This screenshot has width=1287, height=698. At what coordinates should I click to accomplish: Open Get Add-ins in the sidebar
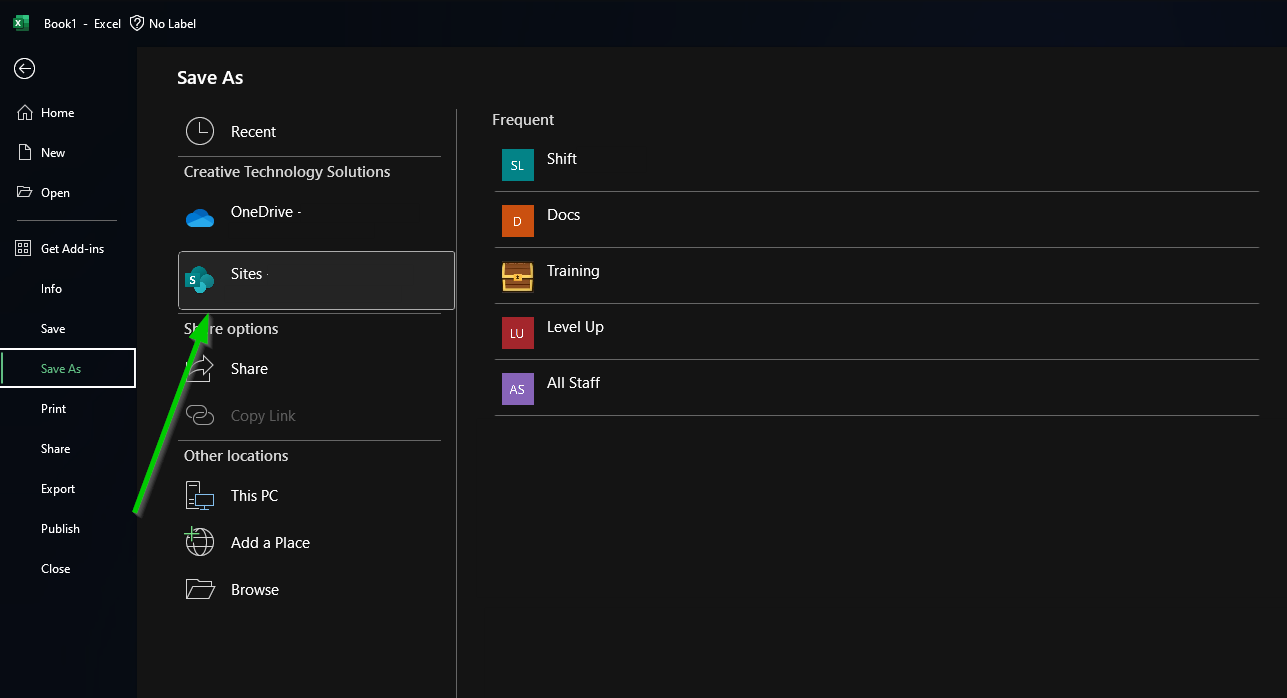coord(68,249)
